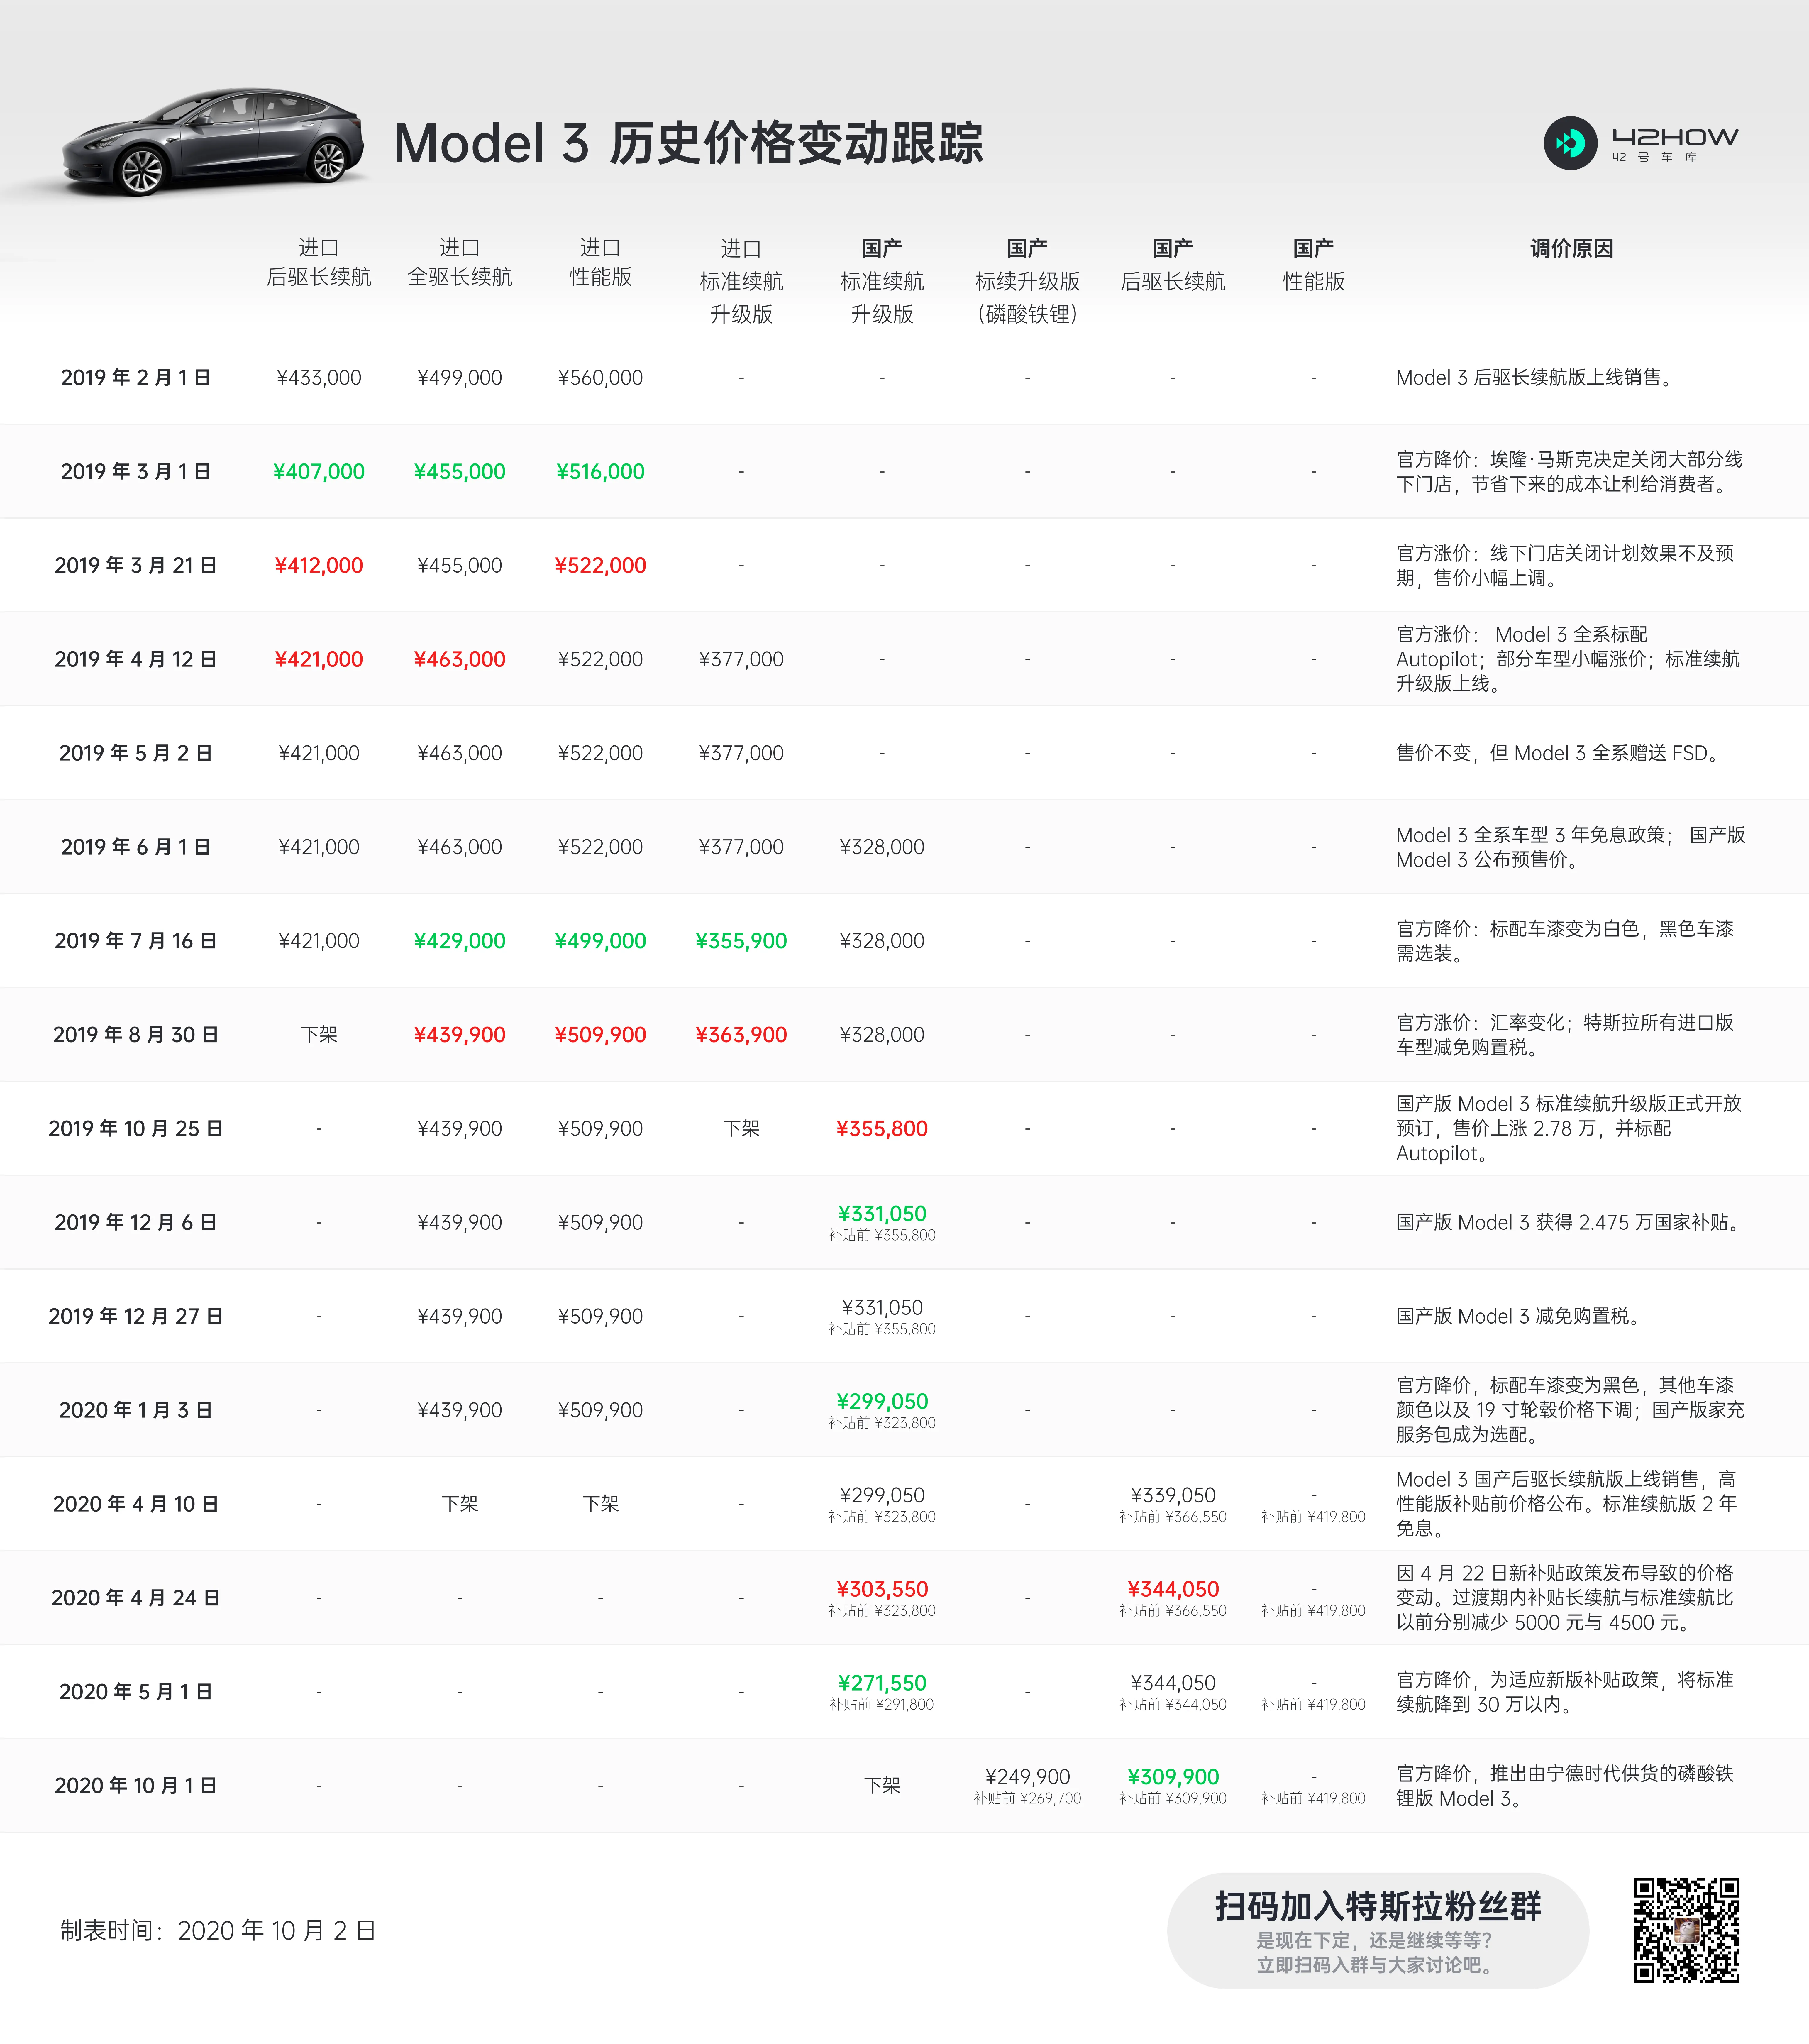Click the date 2020 年 5 月 1 日

[x=136, y=1692]
